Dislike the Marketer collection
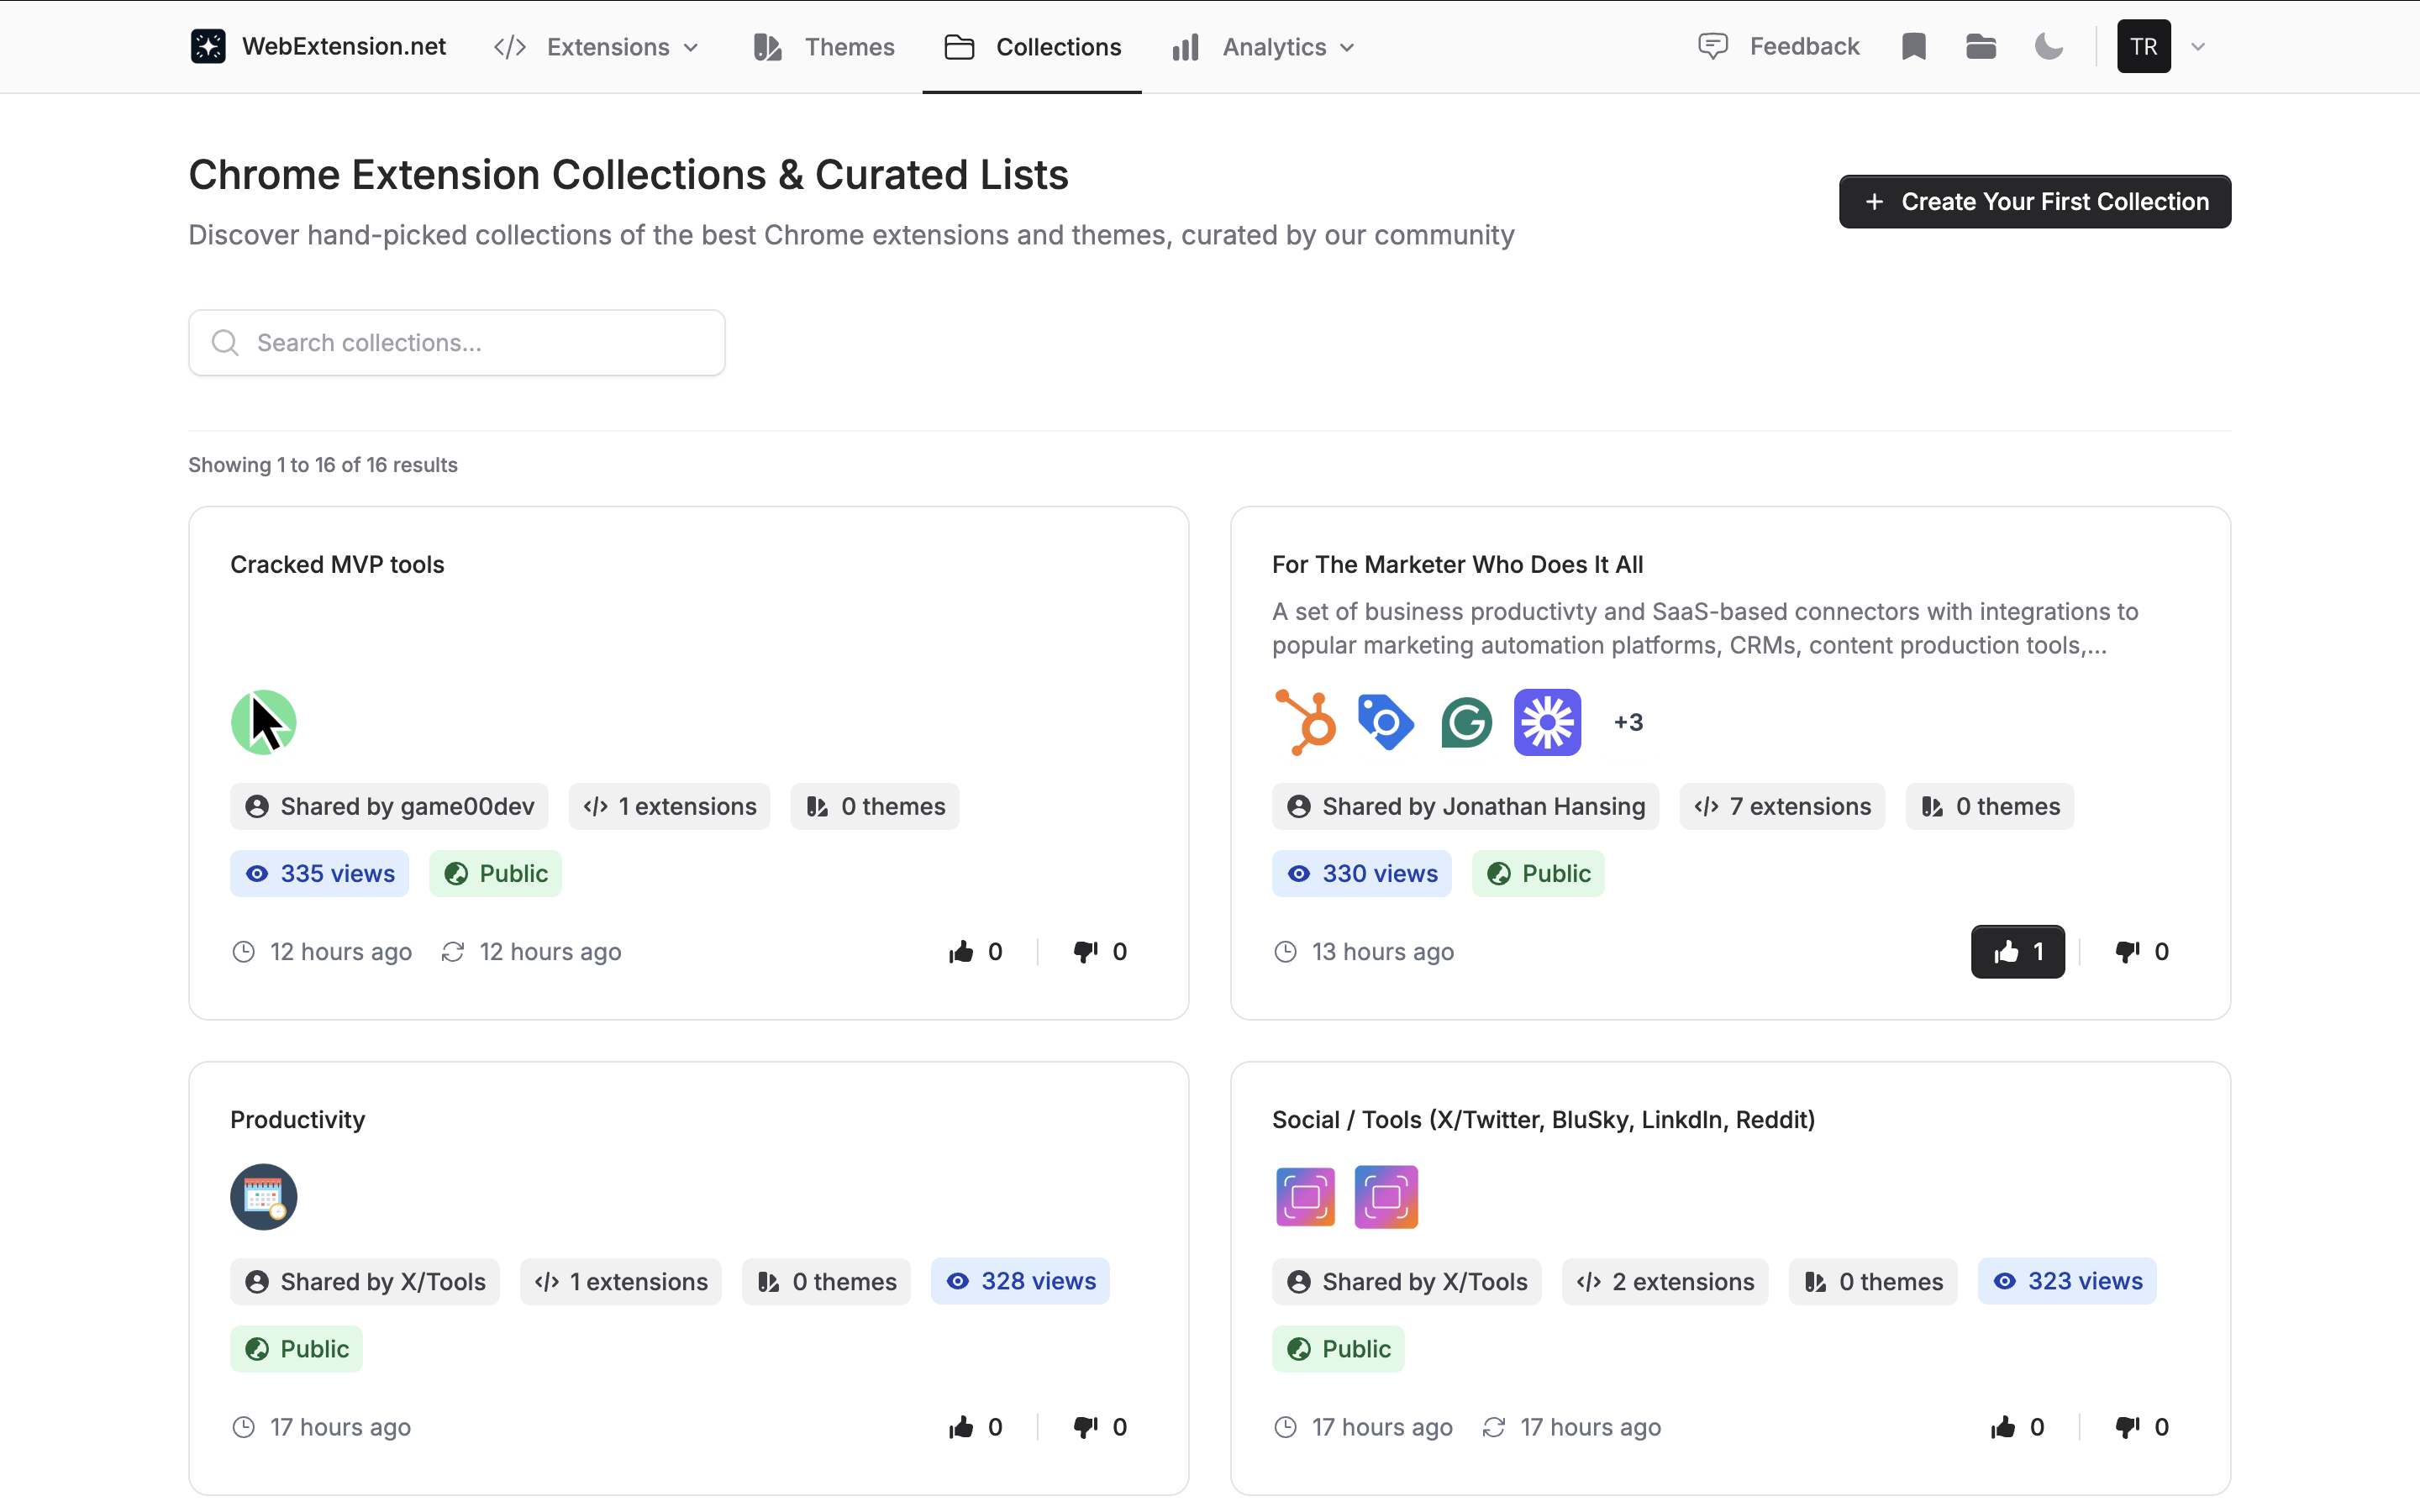This screenshot has width=2420, height=1512. click(2141, 951)
